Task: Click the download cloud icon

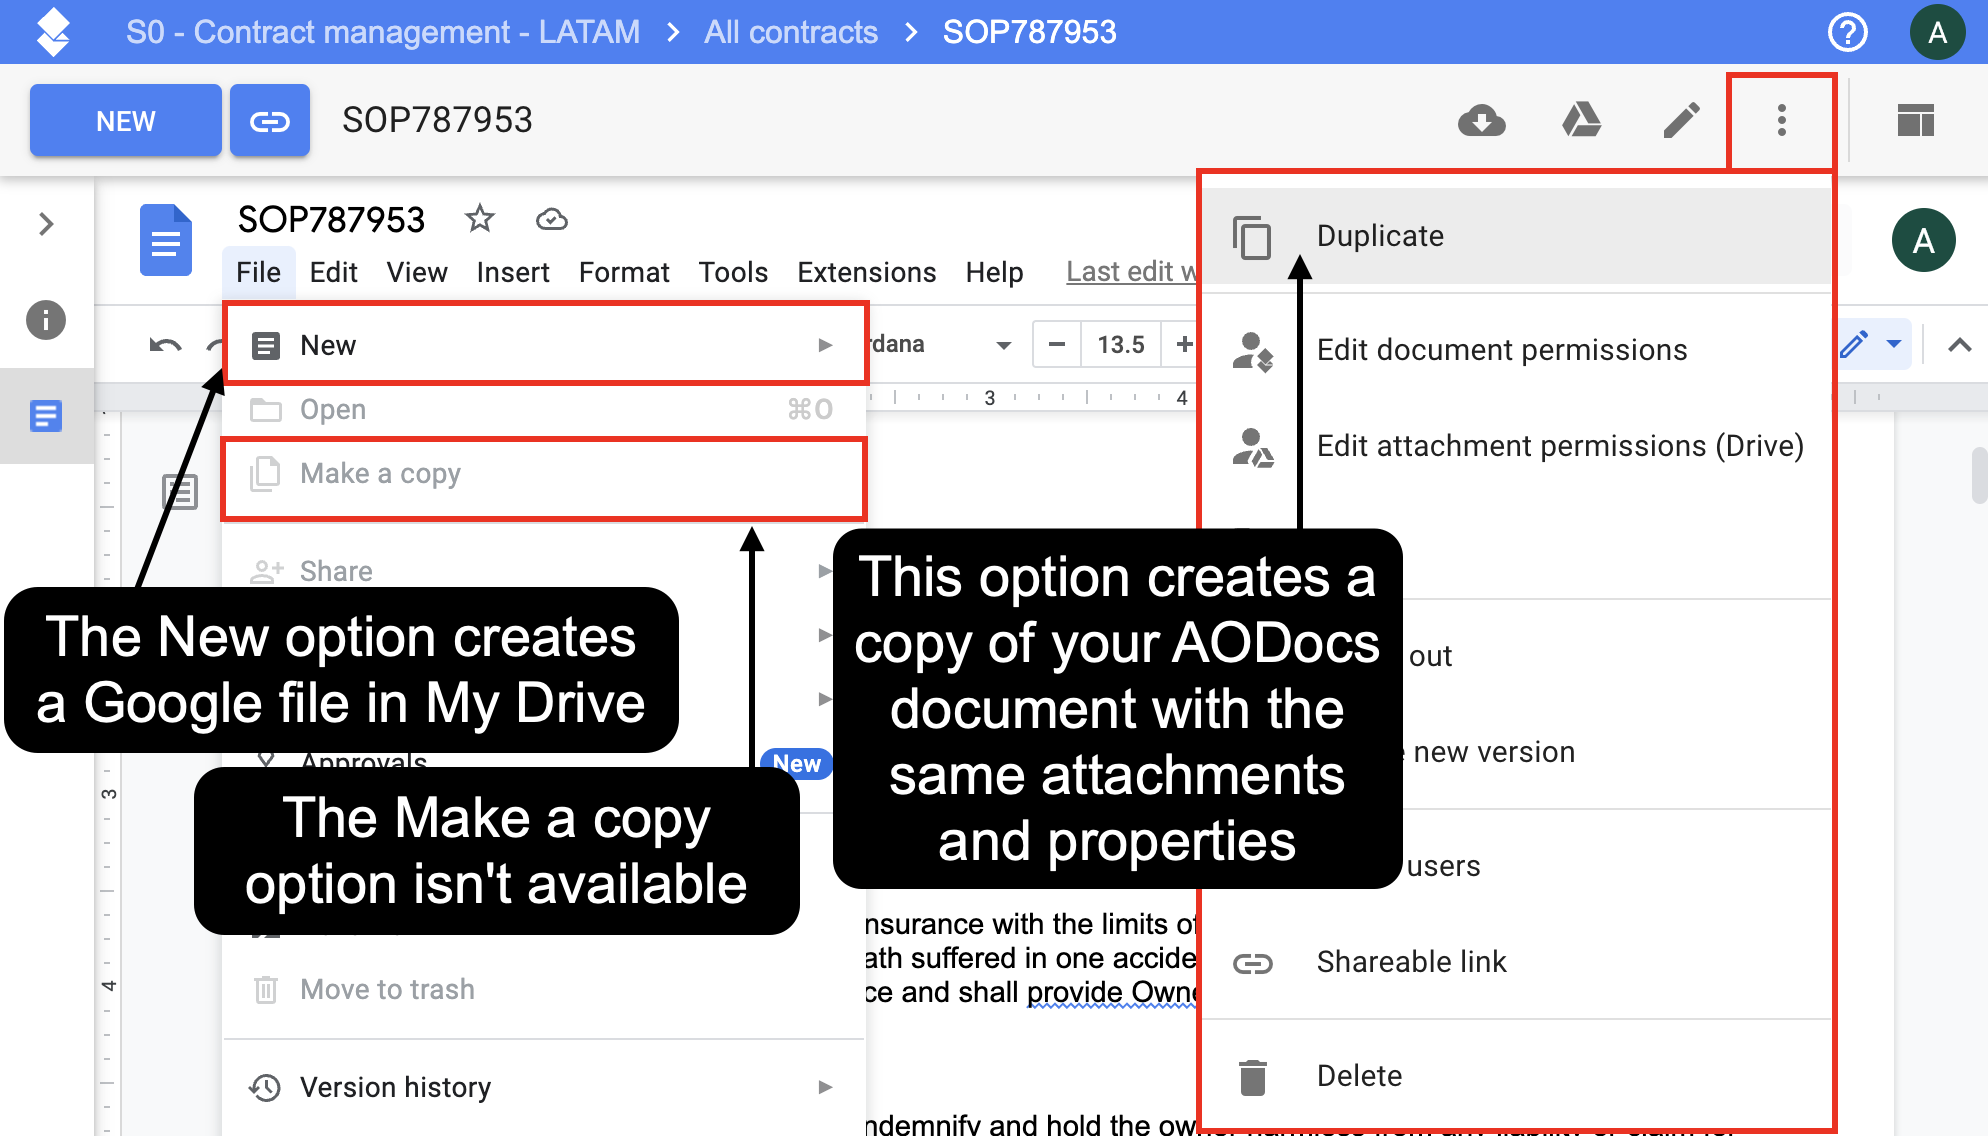Action: pyautogui.click(x=1481, y=121)
